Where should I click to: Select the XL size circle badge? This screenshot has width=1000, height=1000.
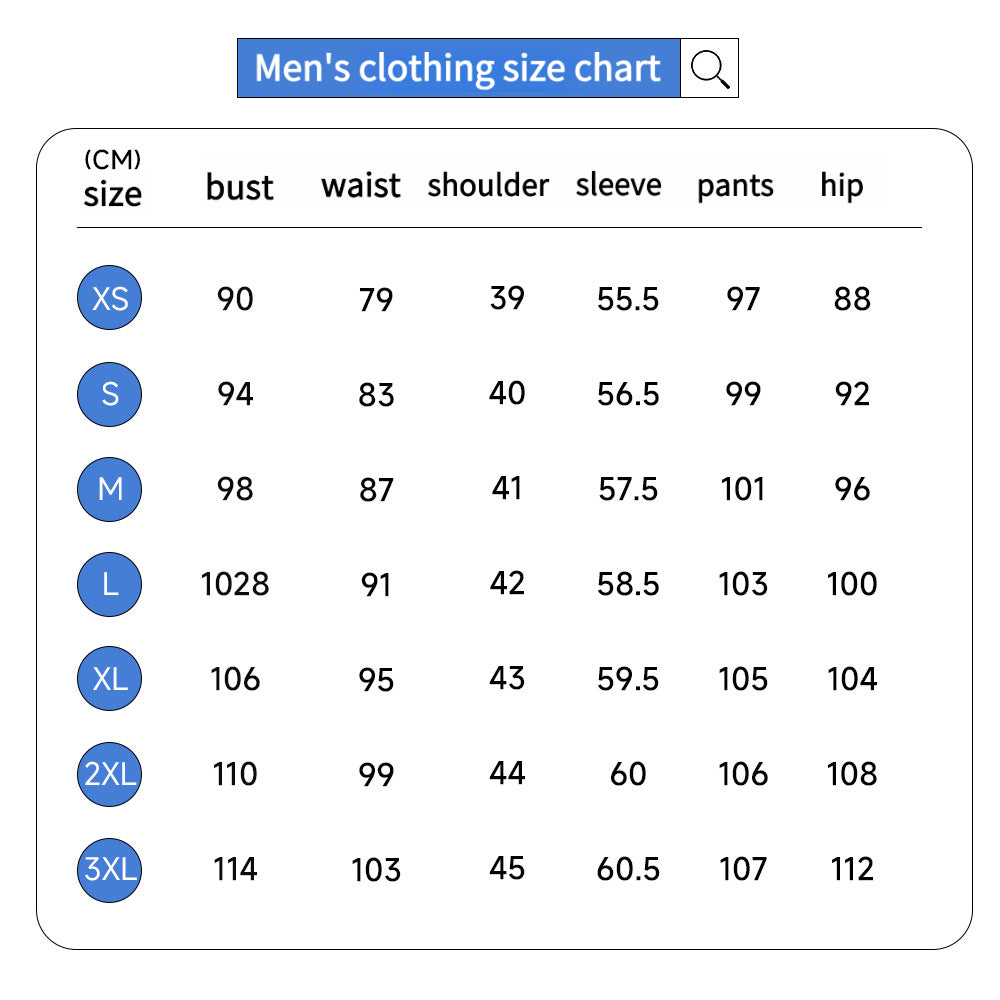click(x=109, y=679)
